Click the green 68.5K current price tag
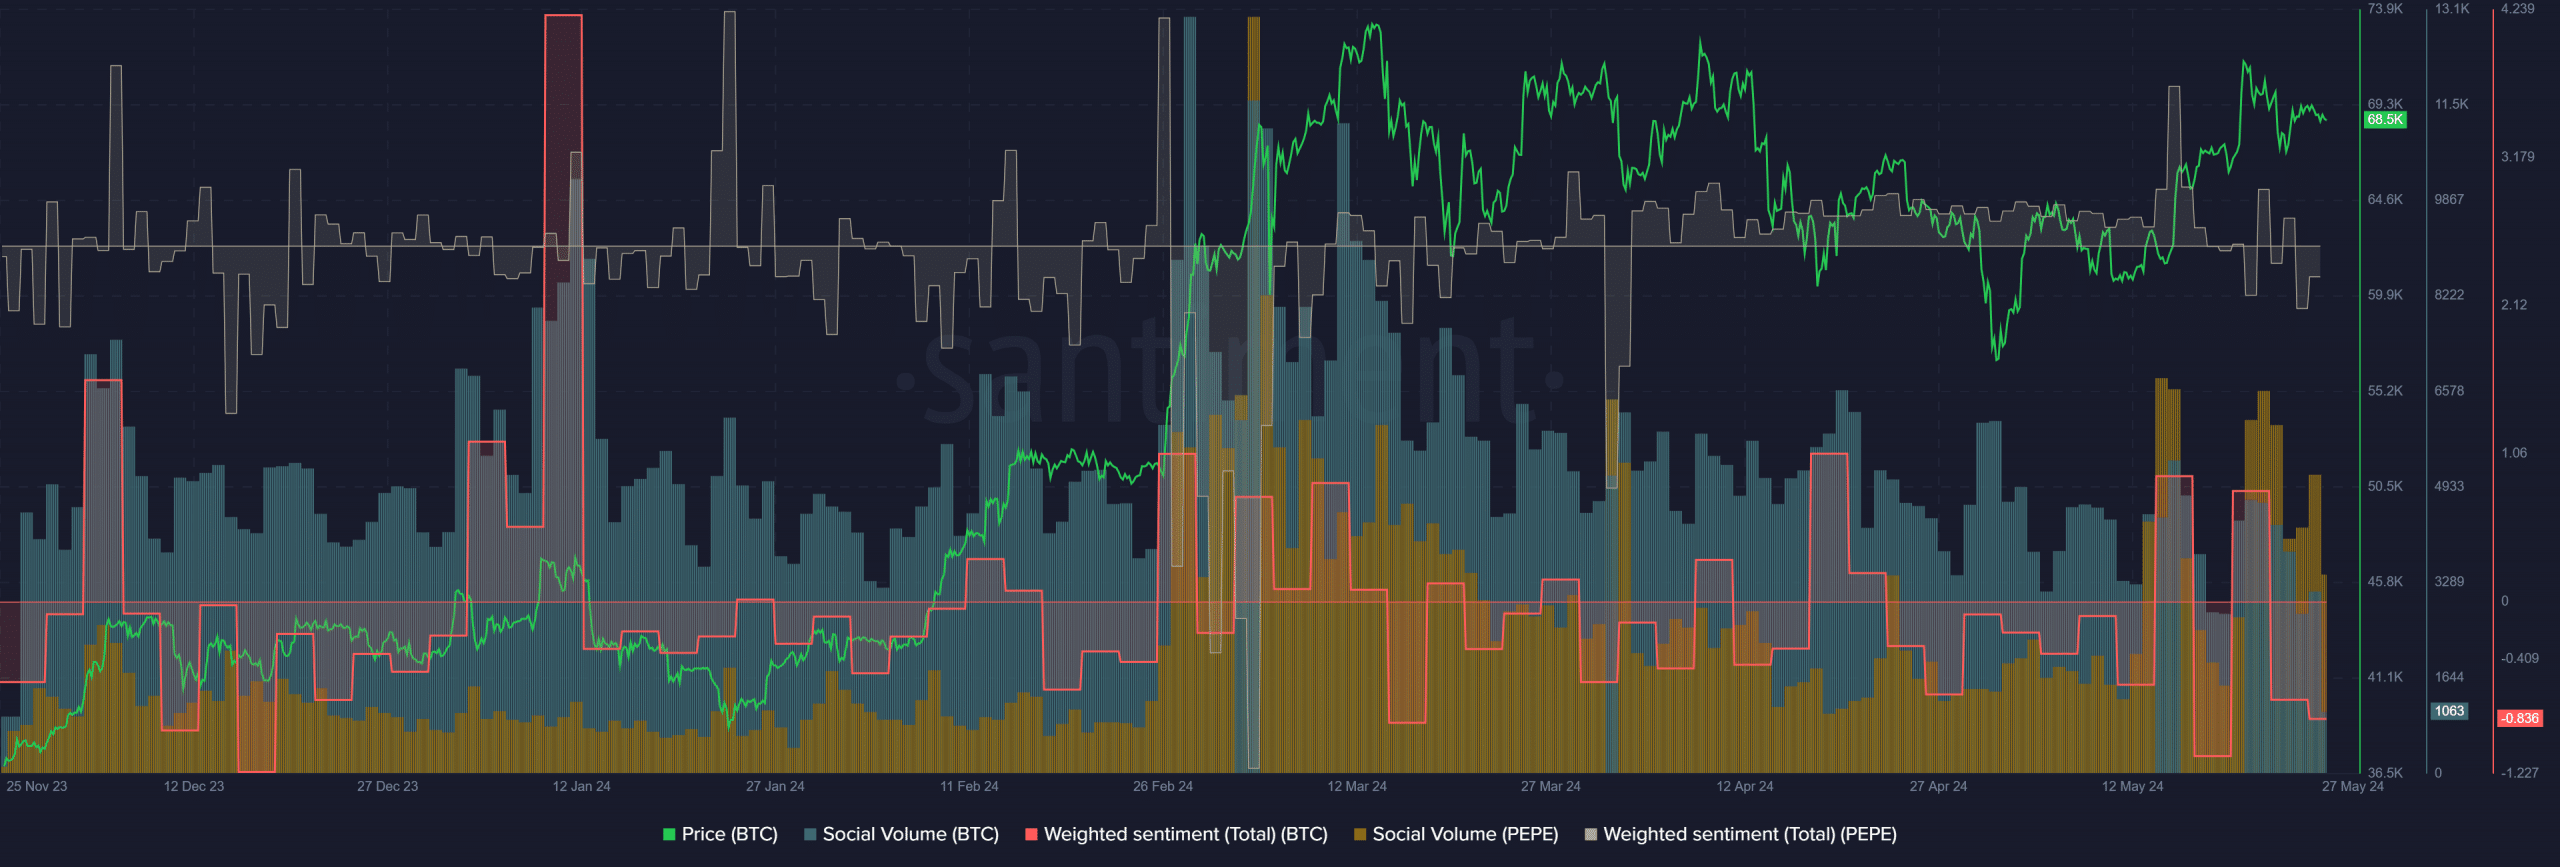This screenshot has height=867, width=2560. pos(2385,120)
